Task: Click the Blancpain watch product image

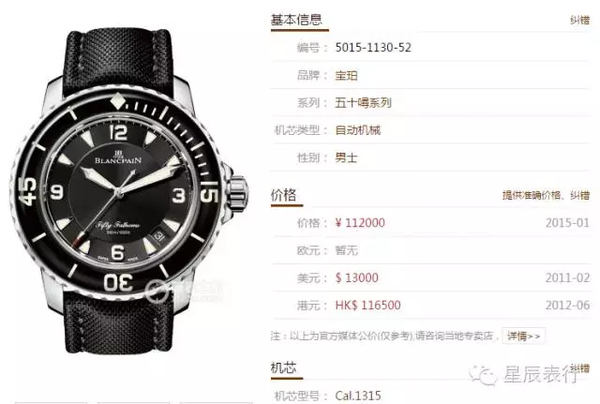Action: pos(129,191)
